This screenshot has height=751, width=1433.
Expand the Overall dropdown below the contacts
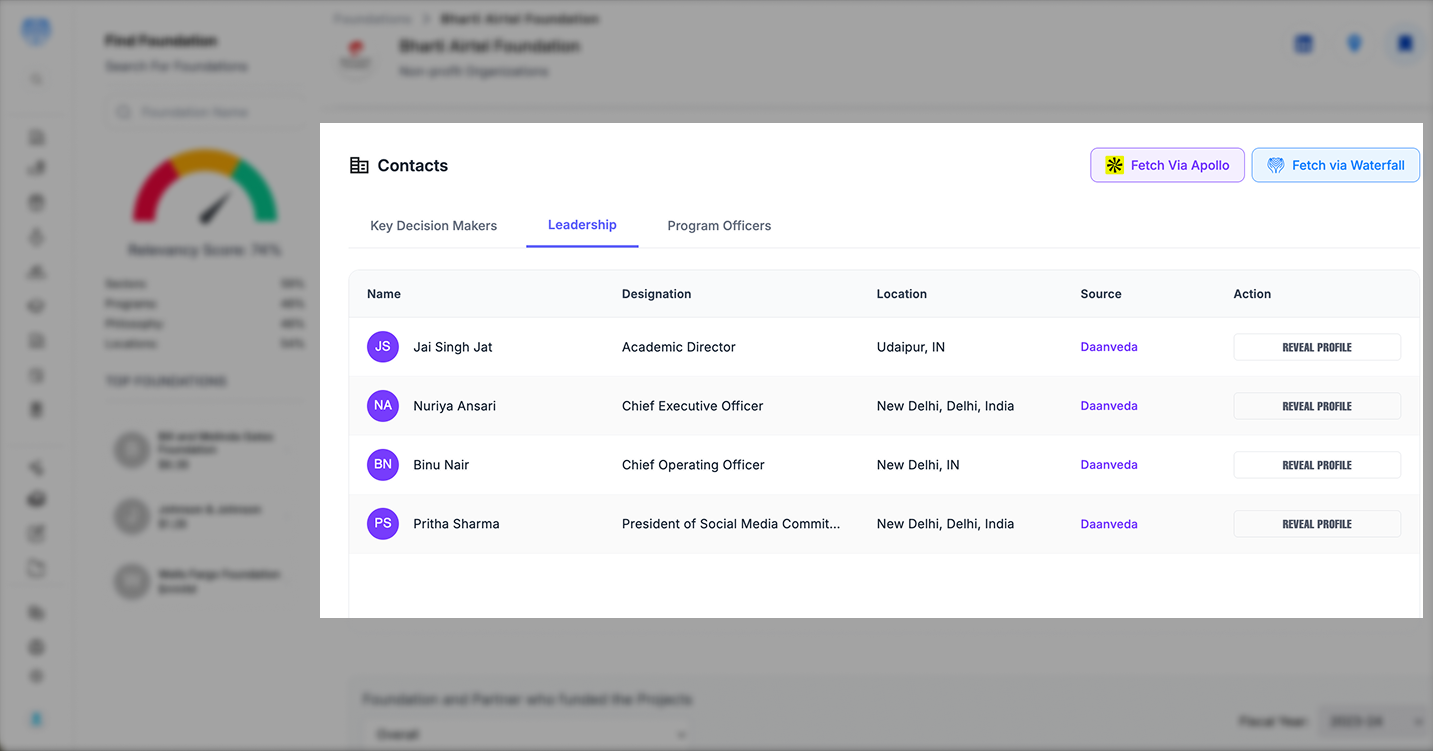526,734
